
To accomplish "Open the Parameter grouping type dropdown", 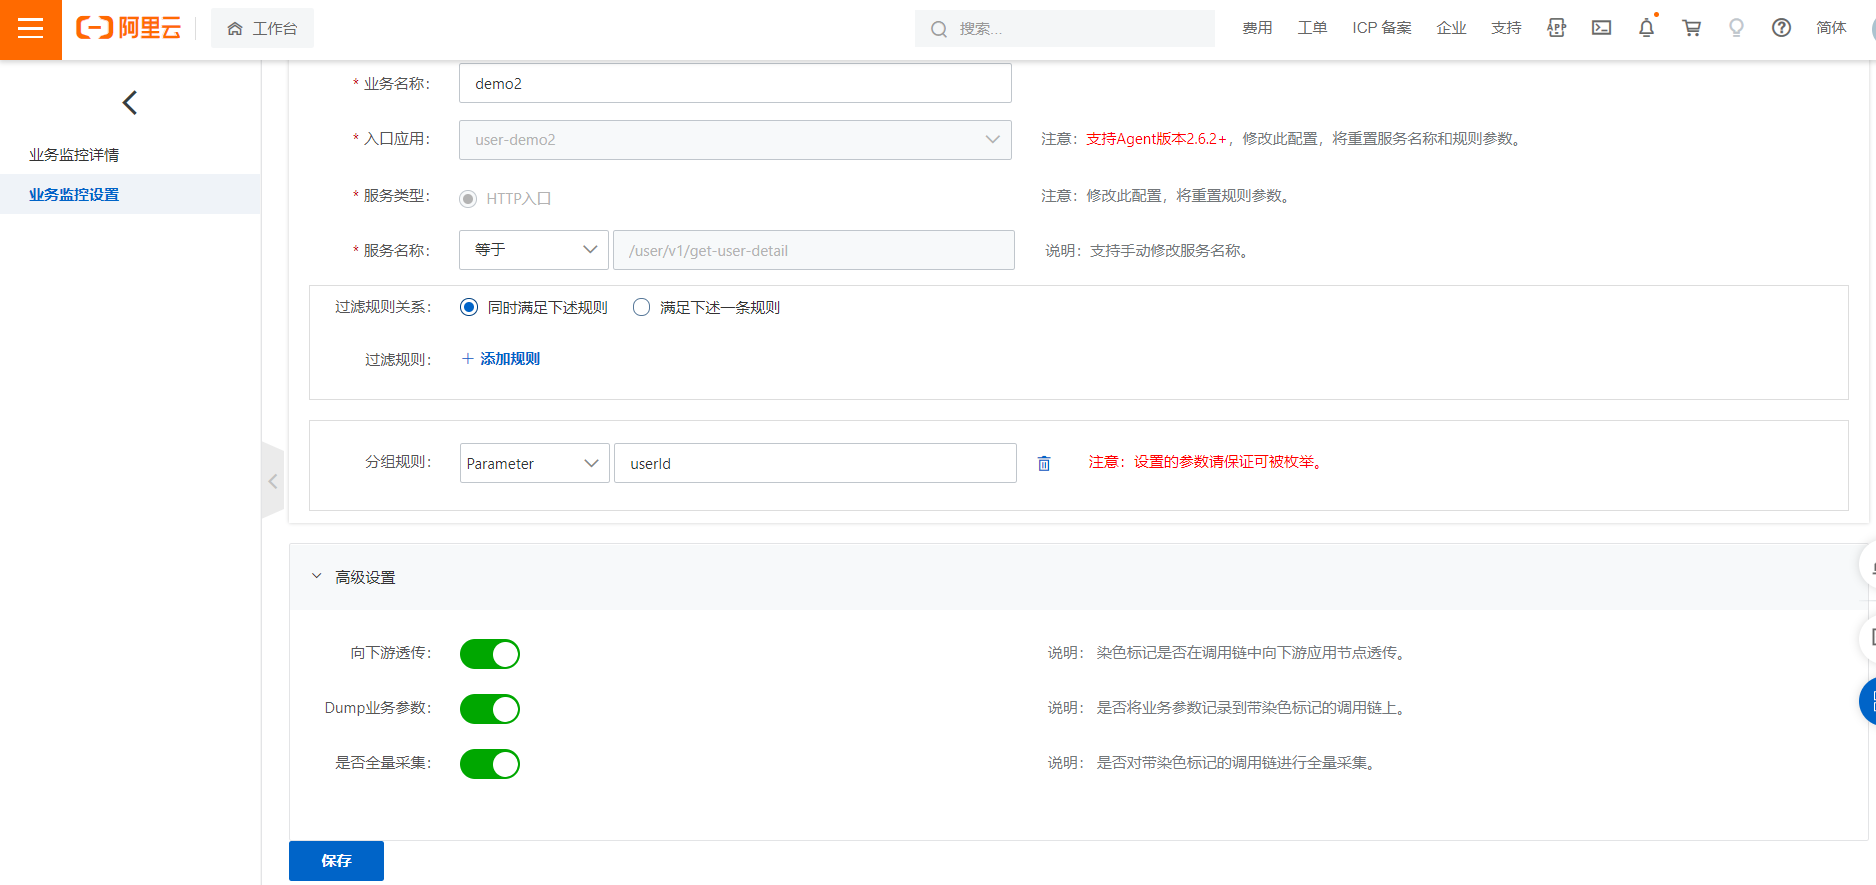I will click(534, 463).
